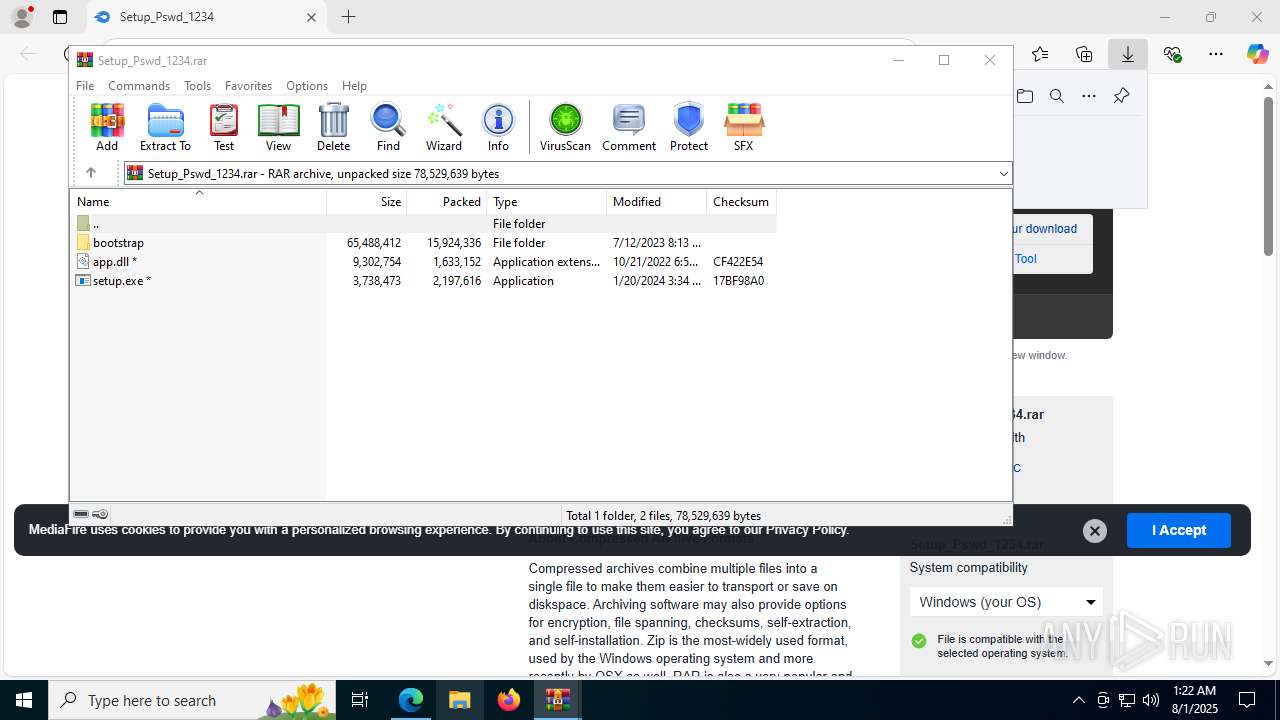
Task: Click the checksum 17BF98A0 cell
Action: 738,281
